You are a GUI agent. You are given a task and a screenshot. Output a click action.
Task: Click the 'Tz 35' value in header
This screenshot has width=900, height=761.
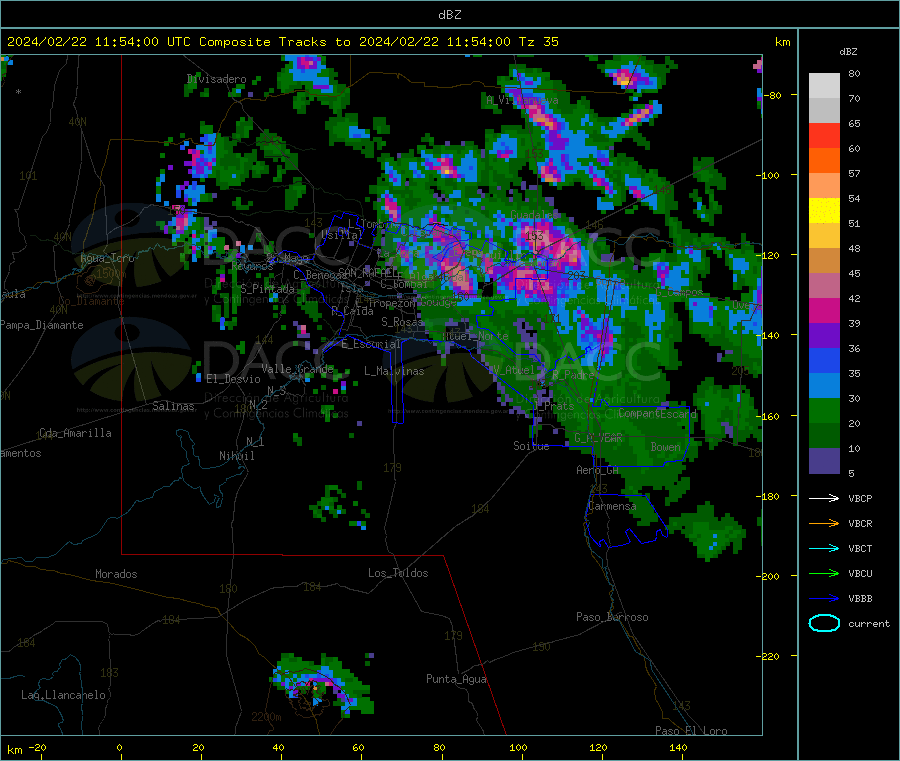pos(538,42)
